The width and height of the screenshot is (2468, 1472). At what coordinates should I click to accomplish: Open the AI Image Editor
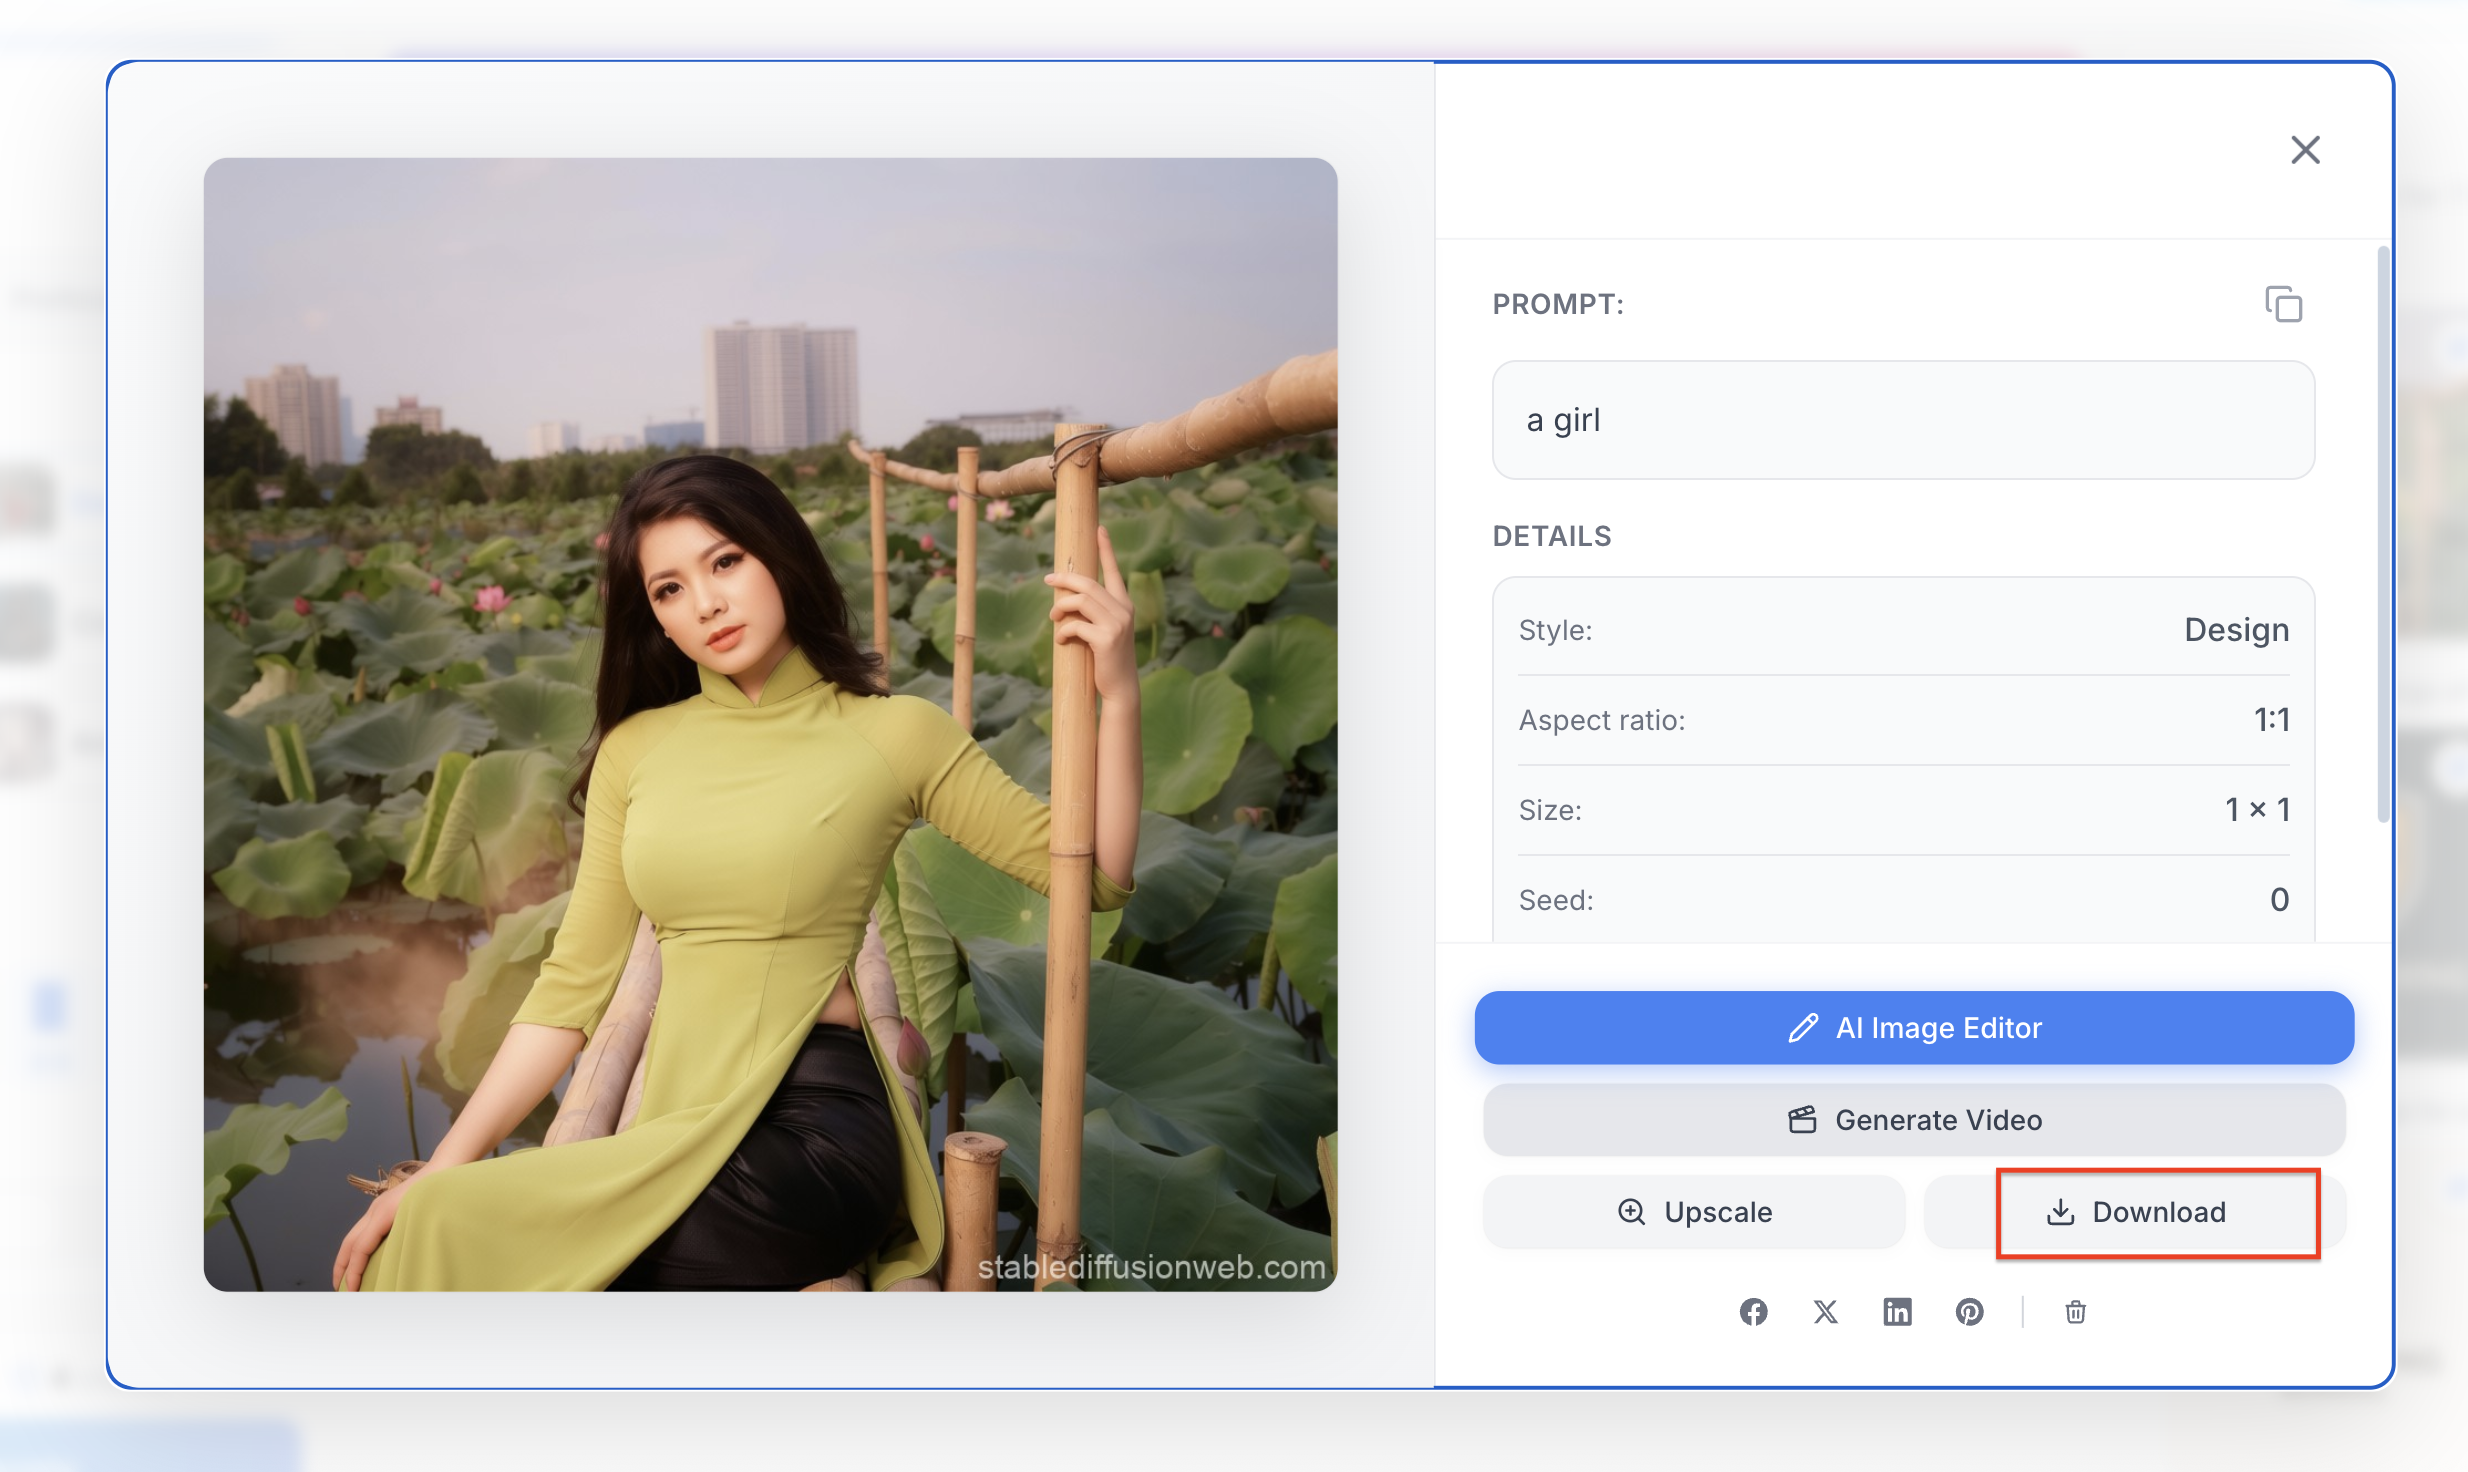click(x=1913, y=1028)
